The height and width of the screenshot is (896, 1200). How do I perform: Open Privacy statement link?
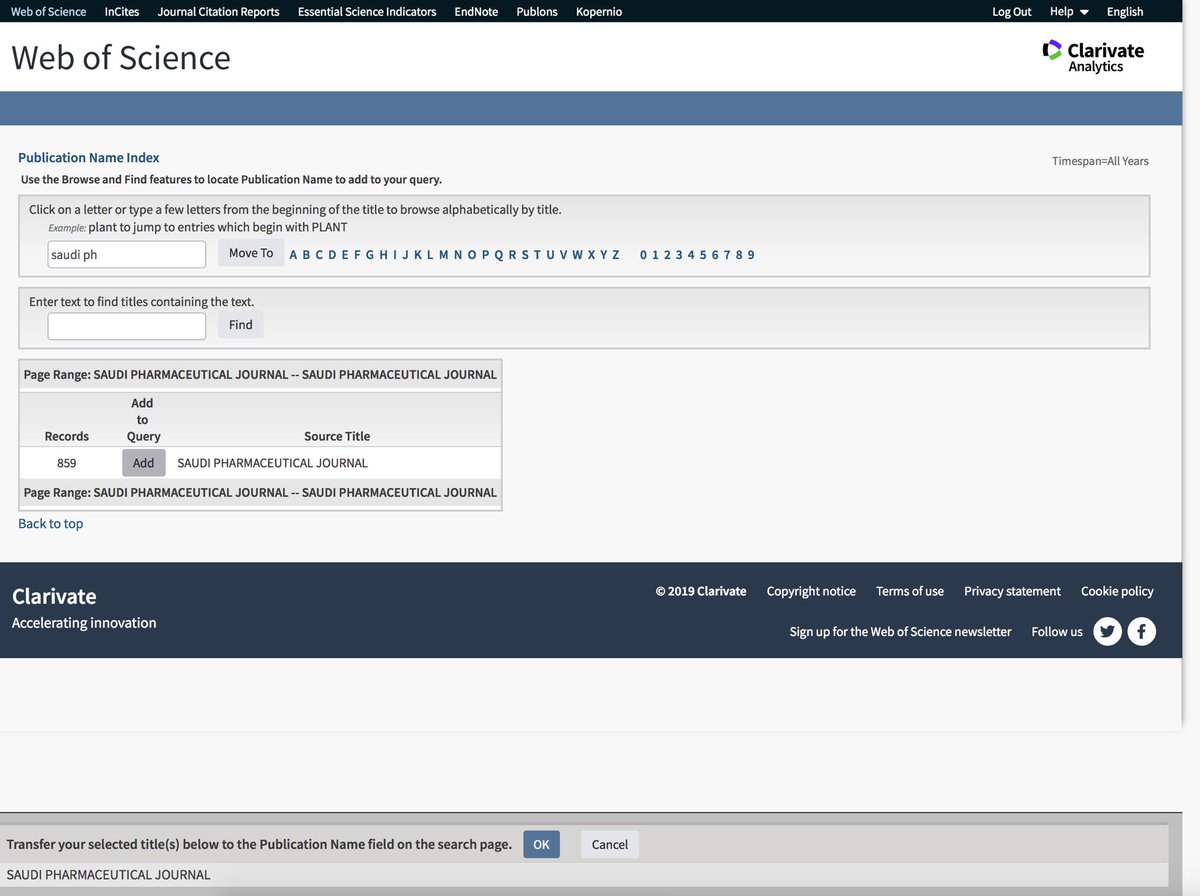(1012, 591)
